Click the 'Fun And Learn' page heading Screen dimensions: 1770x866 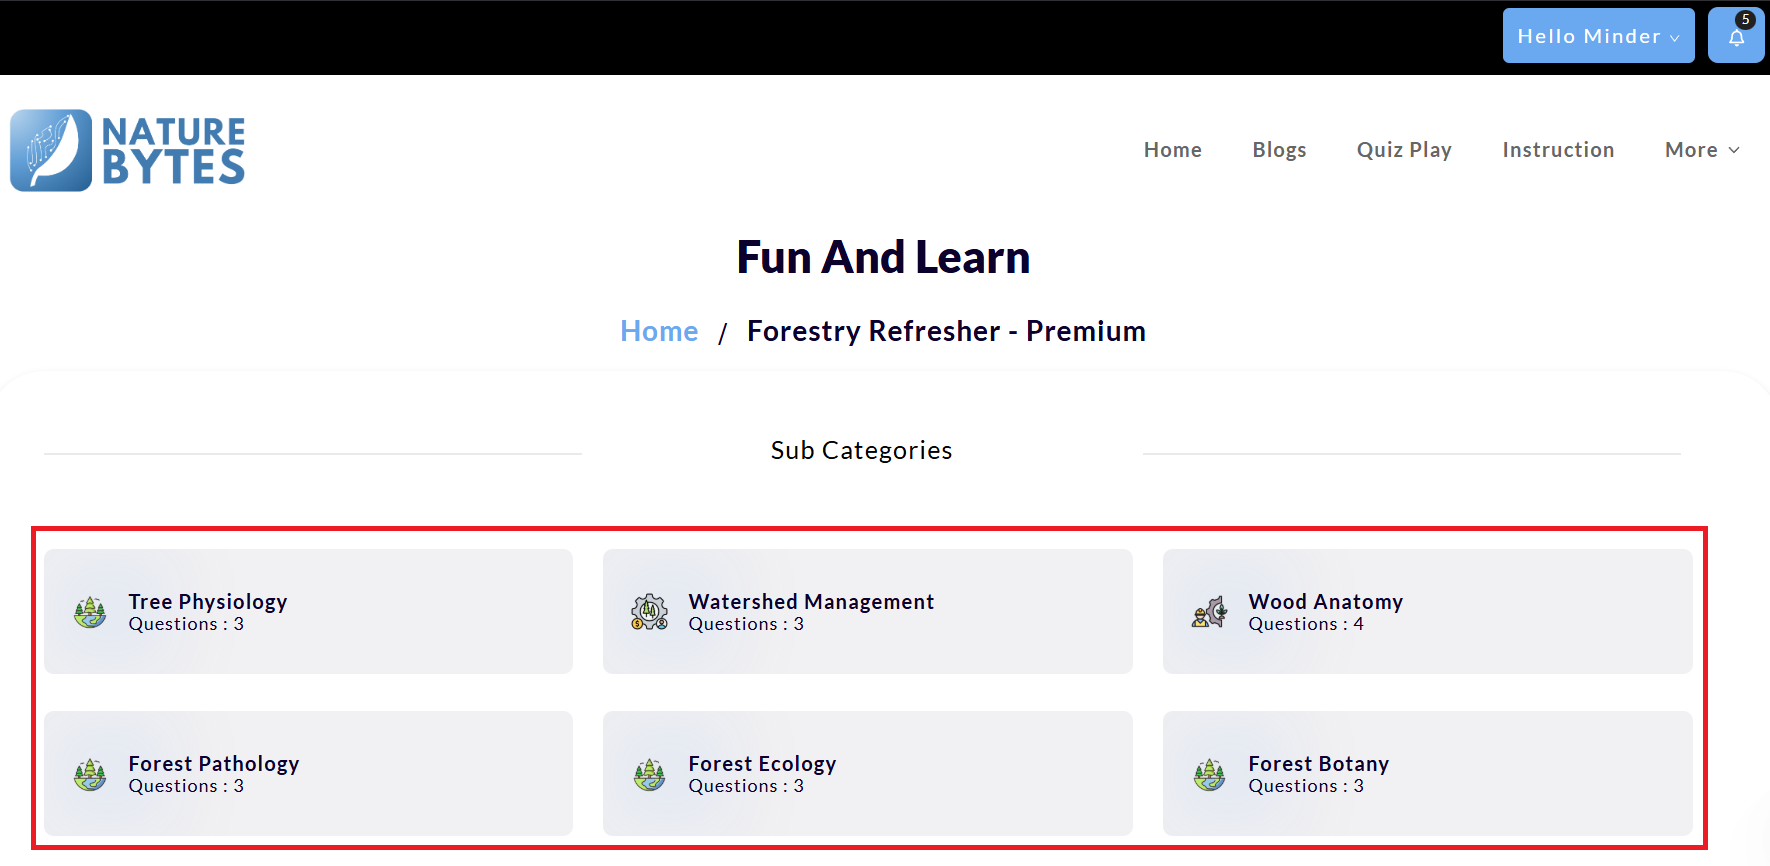[884, 257]
